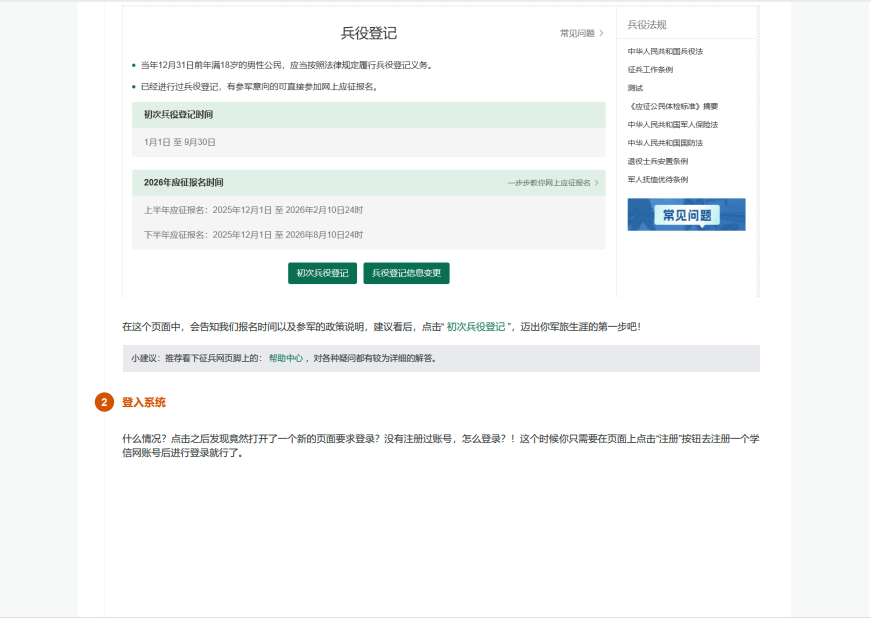Click the 常见问题 blue banner in sidebar
The height and width of the screenshot is (618, 871).
pos(686,214)
